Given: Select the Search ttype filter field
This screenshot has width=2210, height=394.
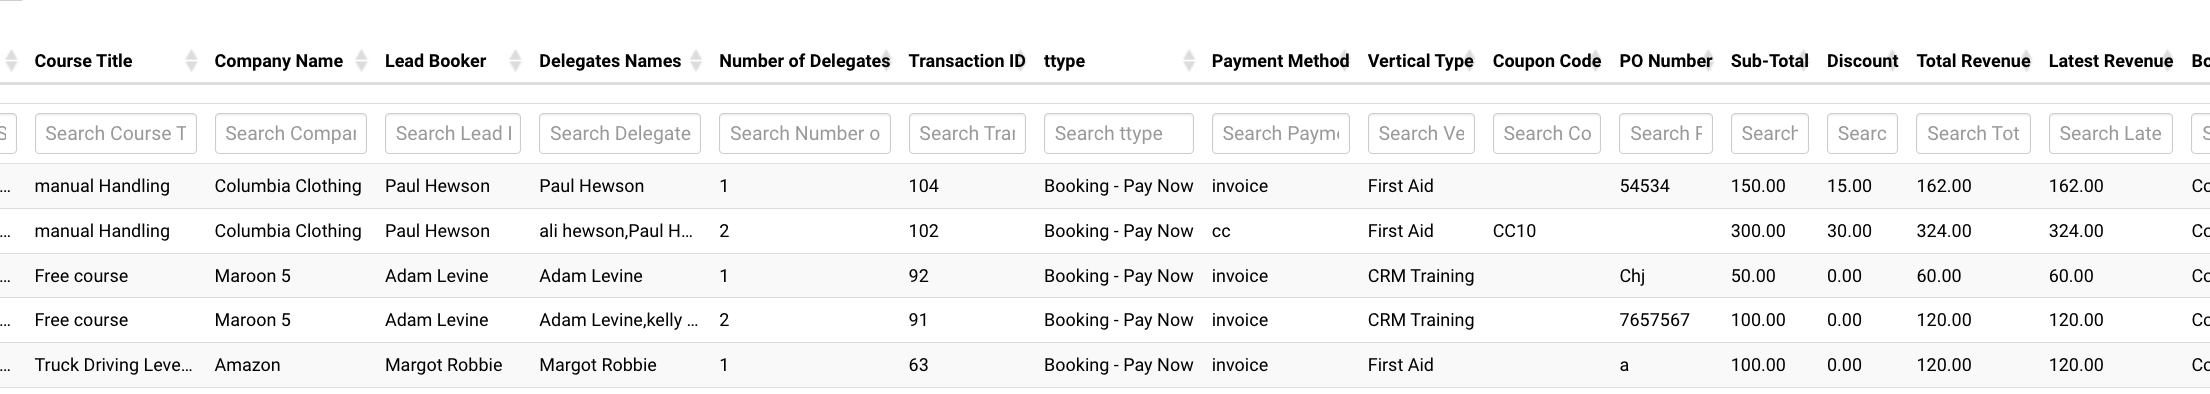Looking at the screenshot, I should pos(1119,133).
